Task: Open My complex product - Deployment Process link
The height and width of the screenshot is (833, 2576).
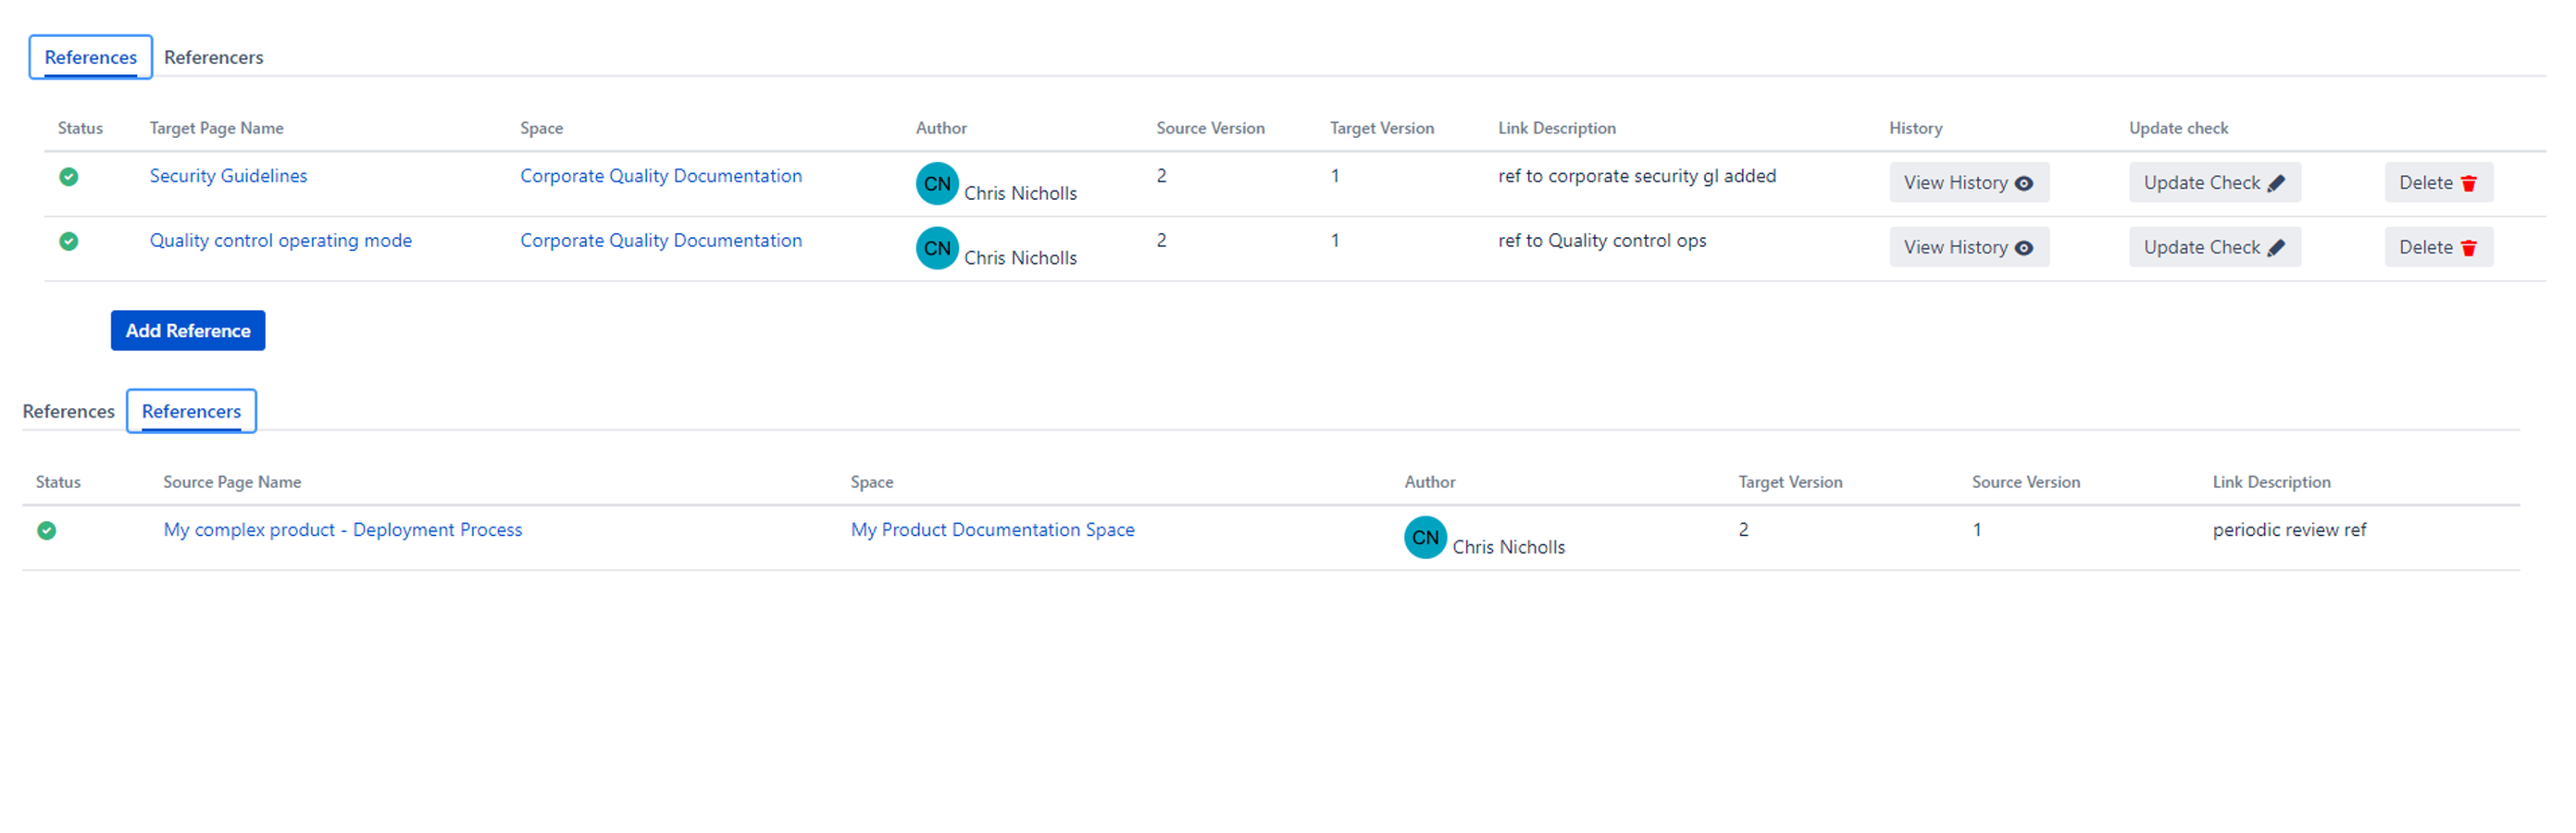Action: 342,530
